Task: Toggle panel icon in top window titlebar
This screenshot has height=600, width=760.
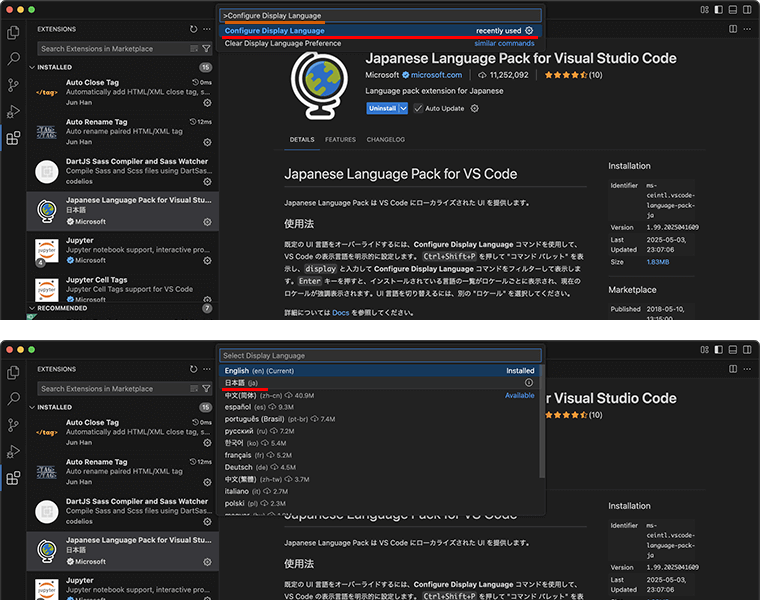Action: click(733, 10)
